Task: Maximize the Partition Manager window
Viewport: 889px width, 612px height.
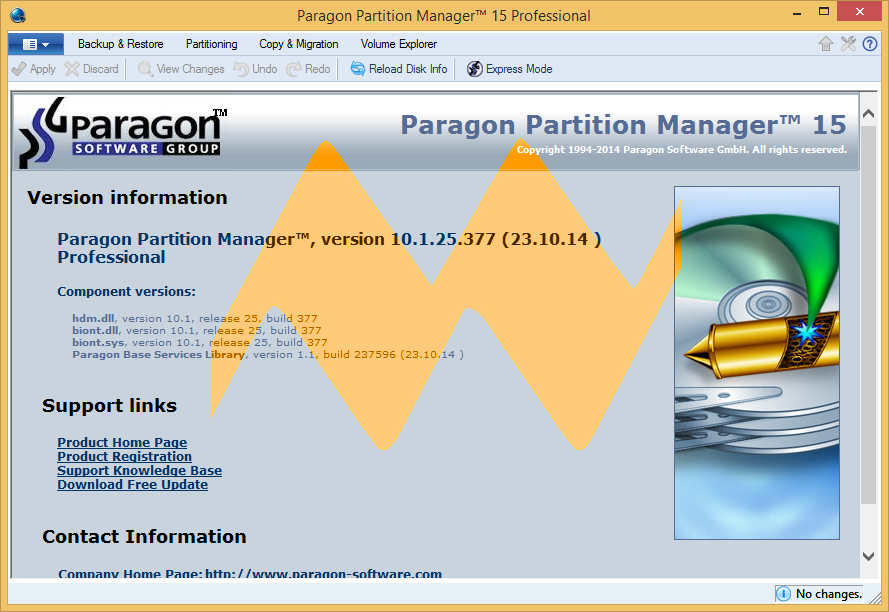Action: coord(824,12)
